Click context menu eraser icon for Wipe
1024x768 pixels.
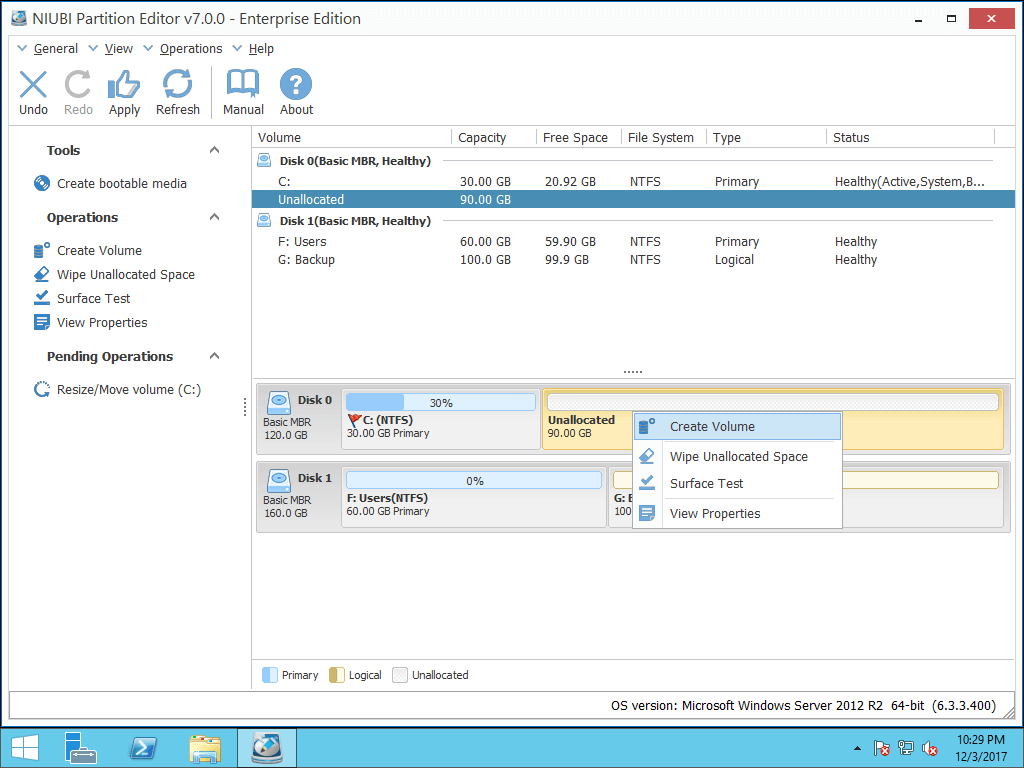point(647,456)
